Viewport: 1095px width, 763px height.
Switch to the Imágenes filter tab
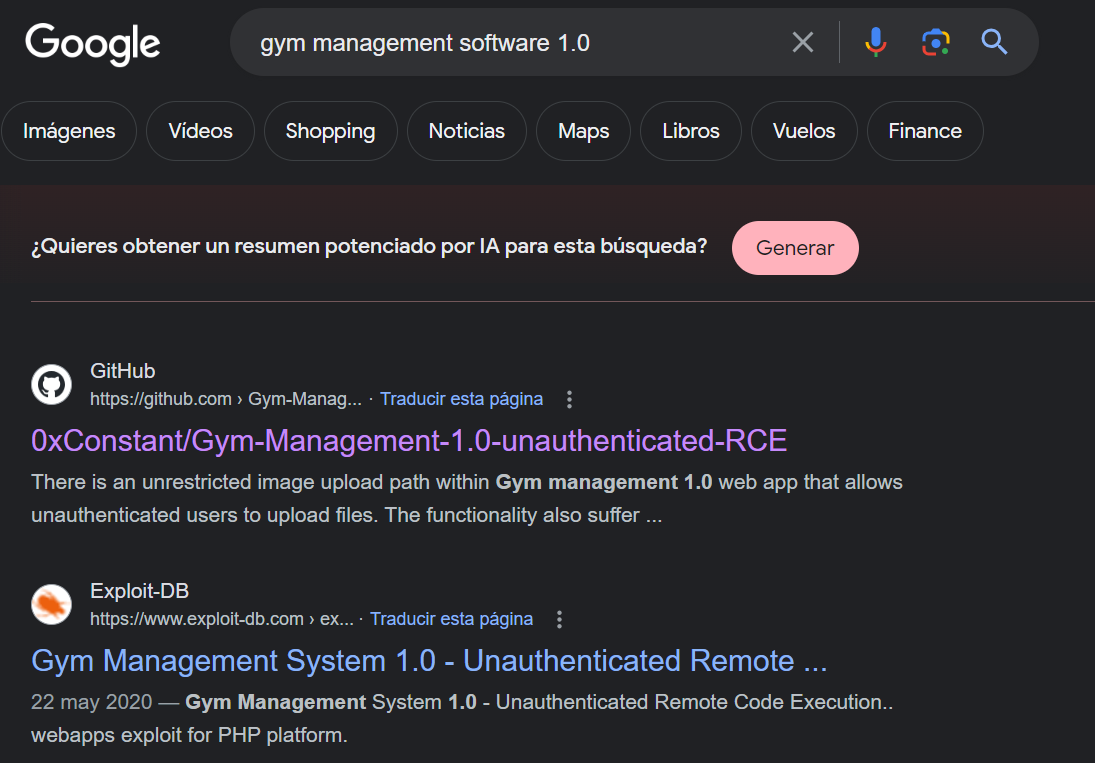point(69,131)
